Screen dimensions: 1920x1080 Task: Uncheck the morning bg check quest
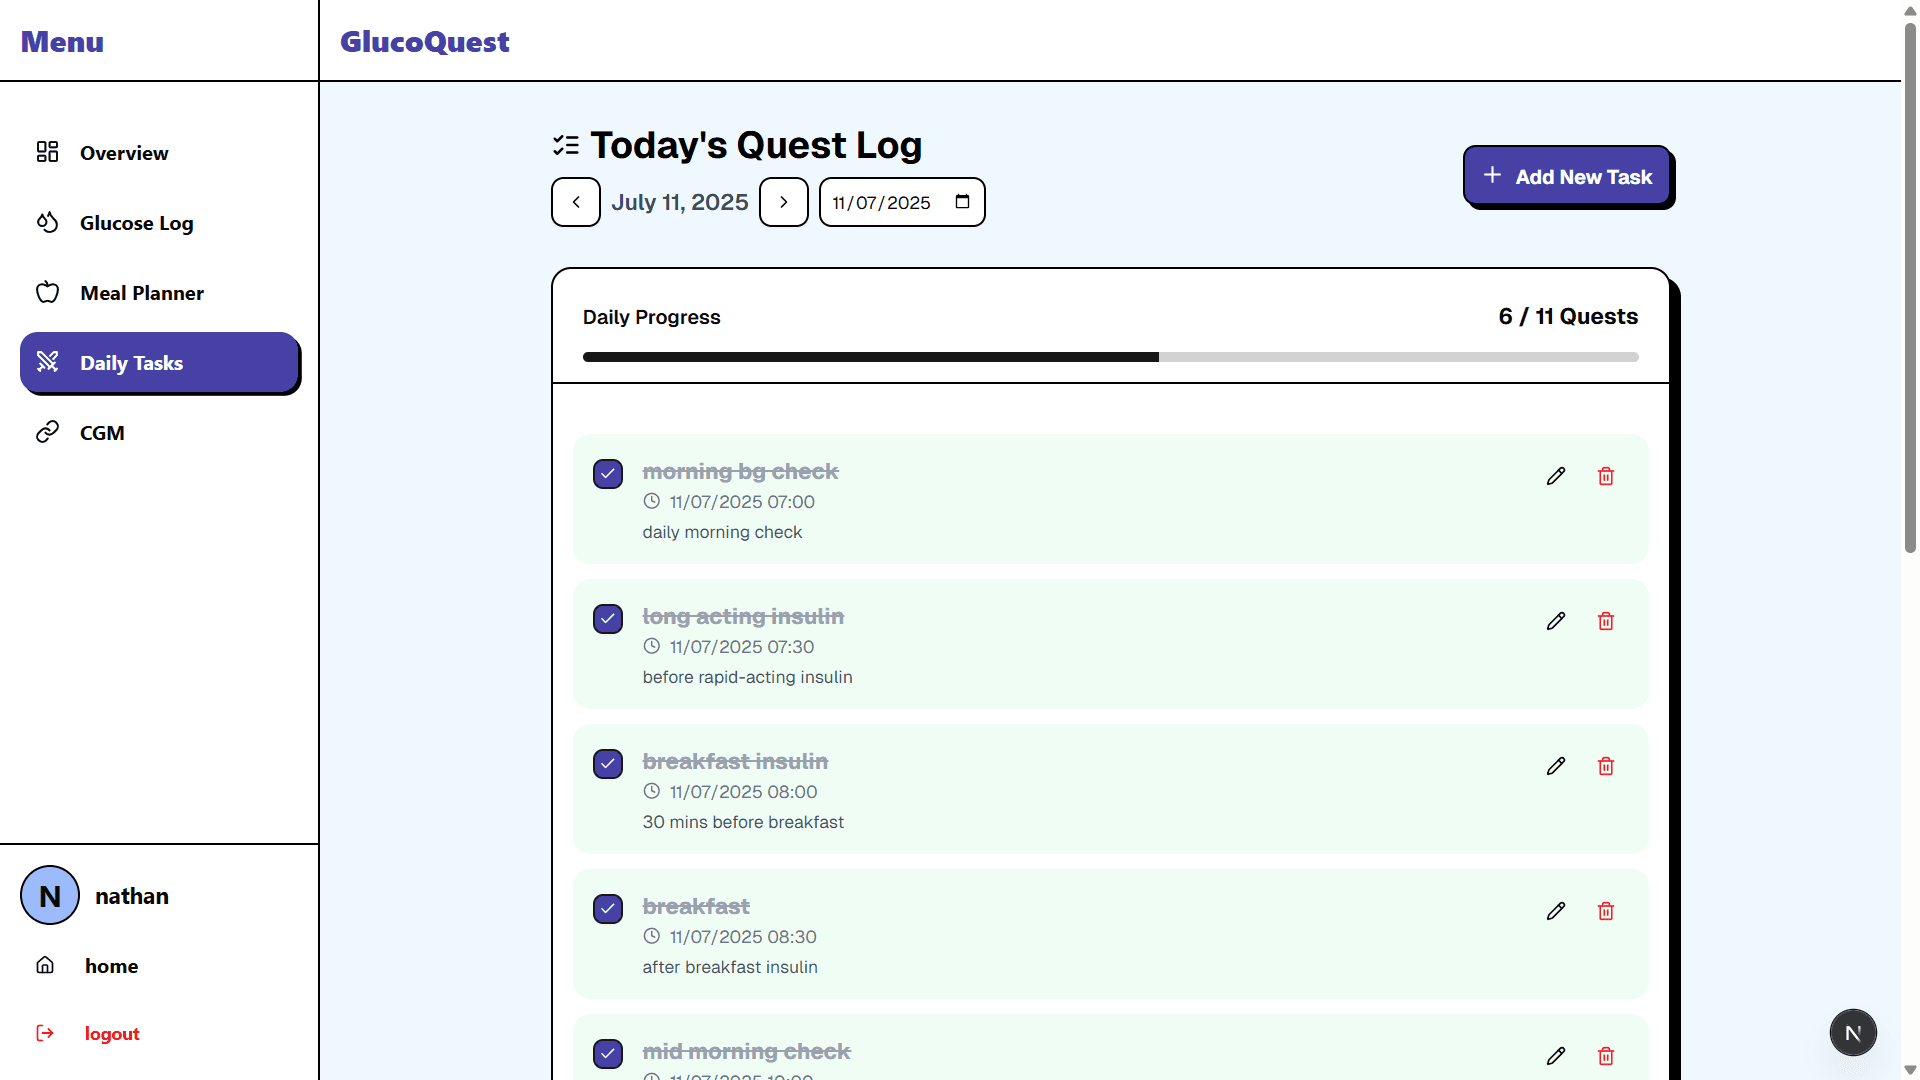click(607, 473)
